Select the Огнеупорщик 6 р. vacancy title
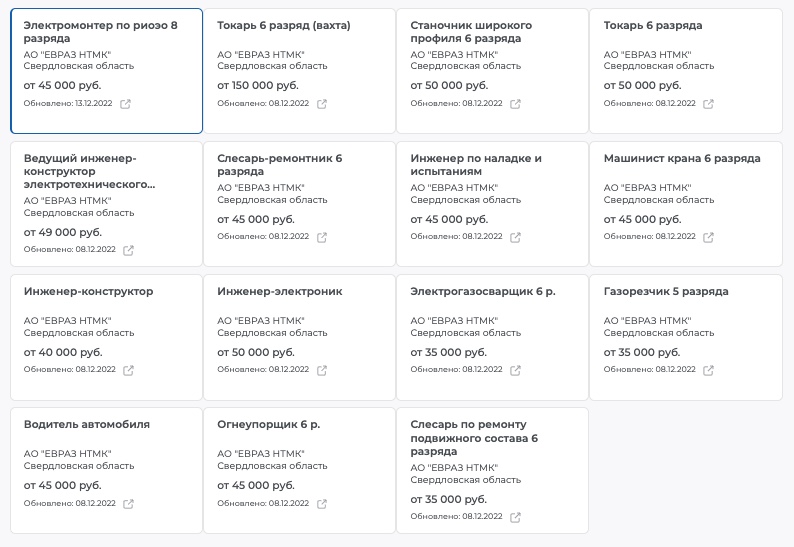794x547 pixels. tap(268, 424)
